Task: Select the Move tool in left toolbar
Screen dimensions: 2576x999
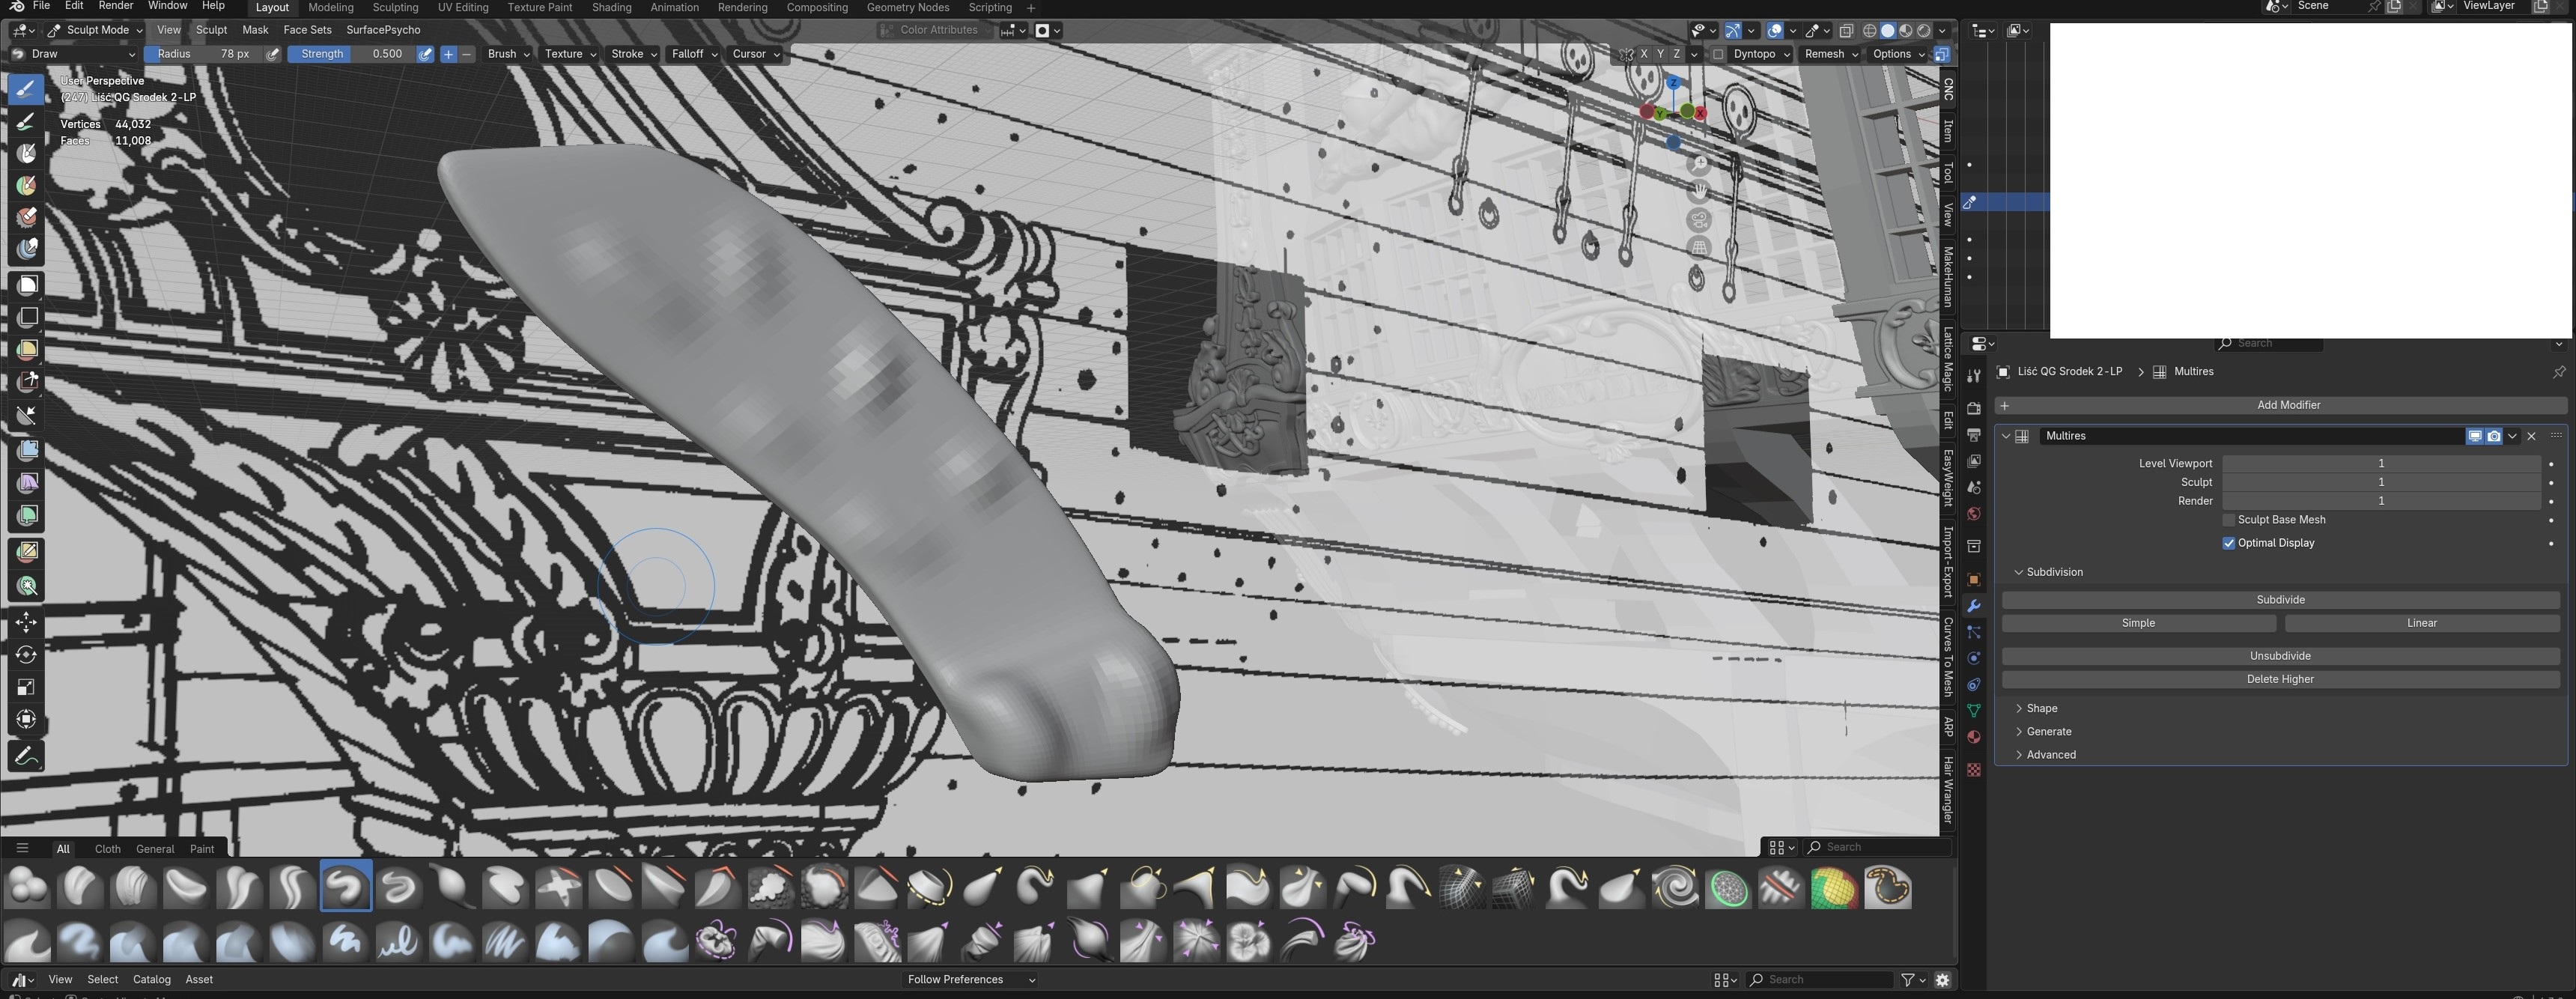Action: tap(27, 622)
